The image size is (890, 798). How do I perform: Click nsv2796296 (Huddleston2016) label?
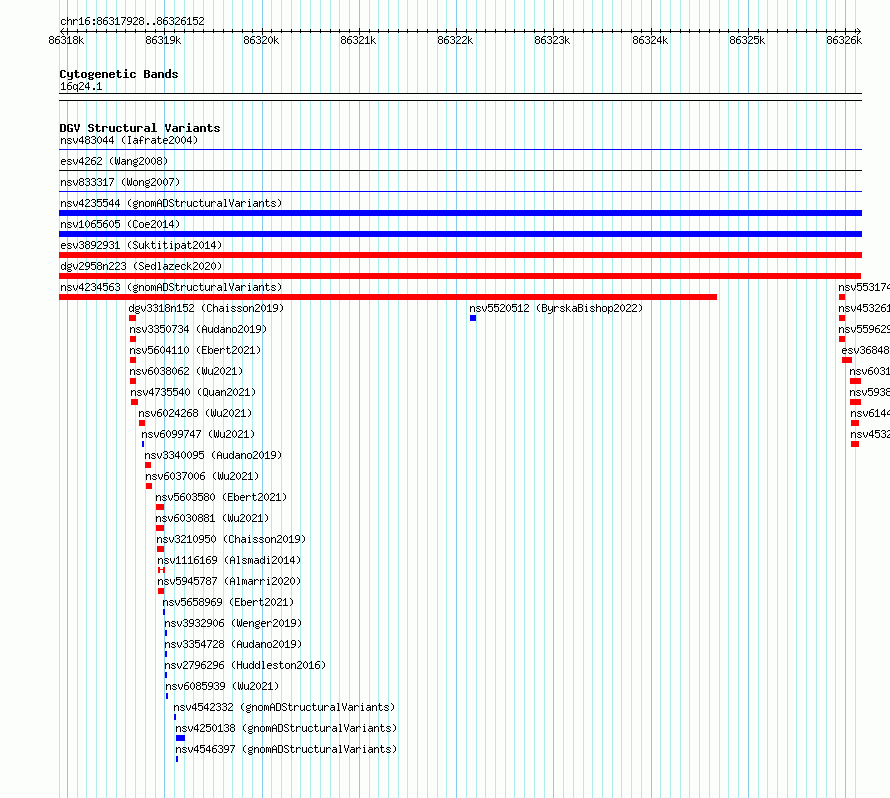[245, 665]
